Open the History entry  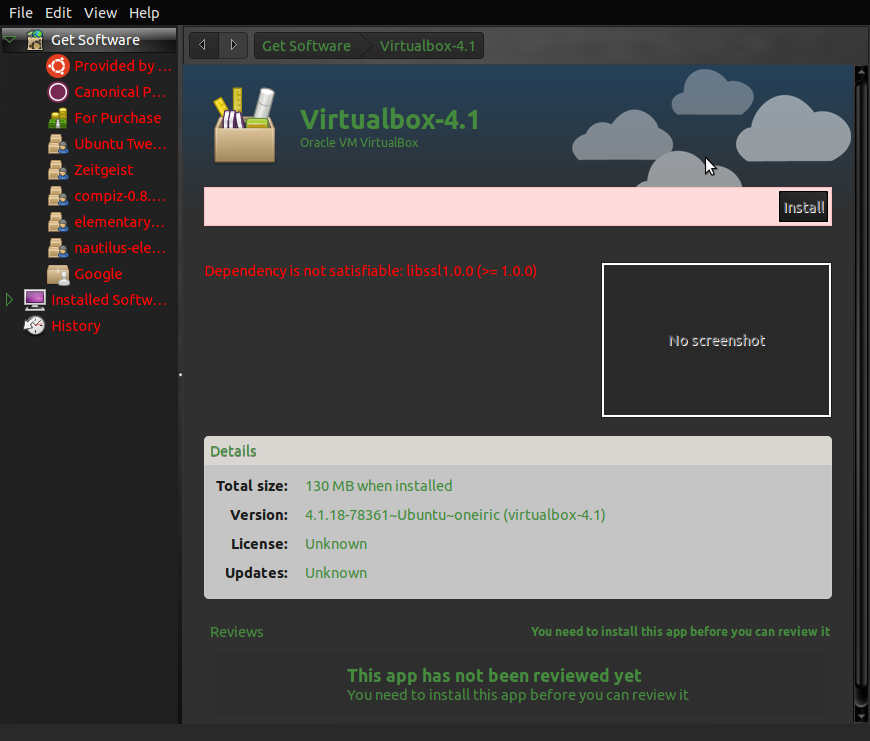[x=76, y=326]
